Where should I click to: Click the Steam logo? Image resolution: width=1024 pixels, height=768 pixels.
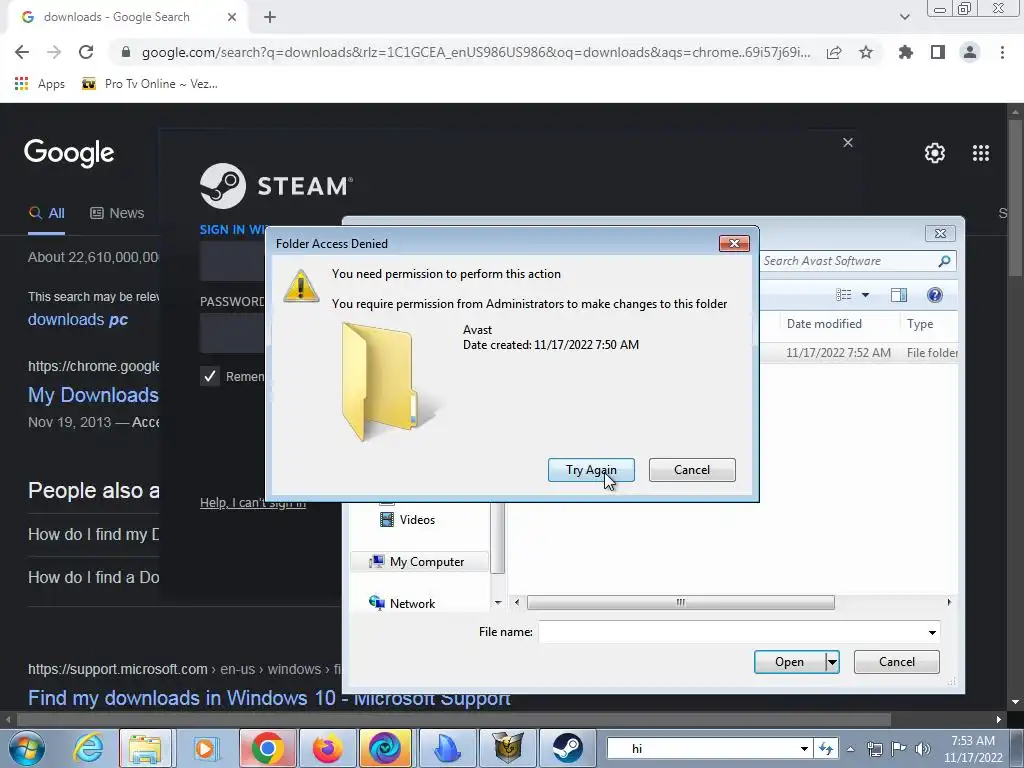pyautogui.click(x=277, y=186)
